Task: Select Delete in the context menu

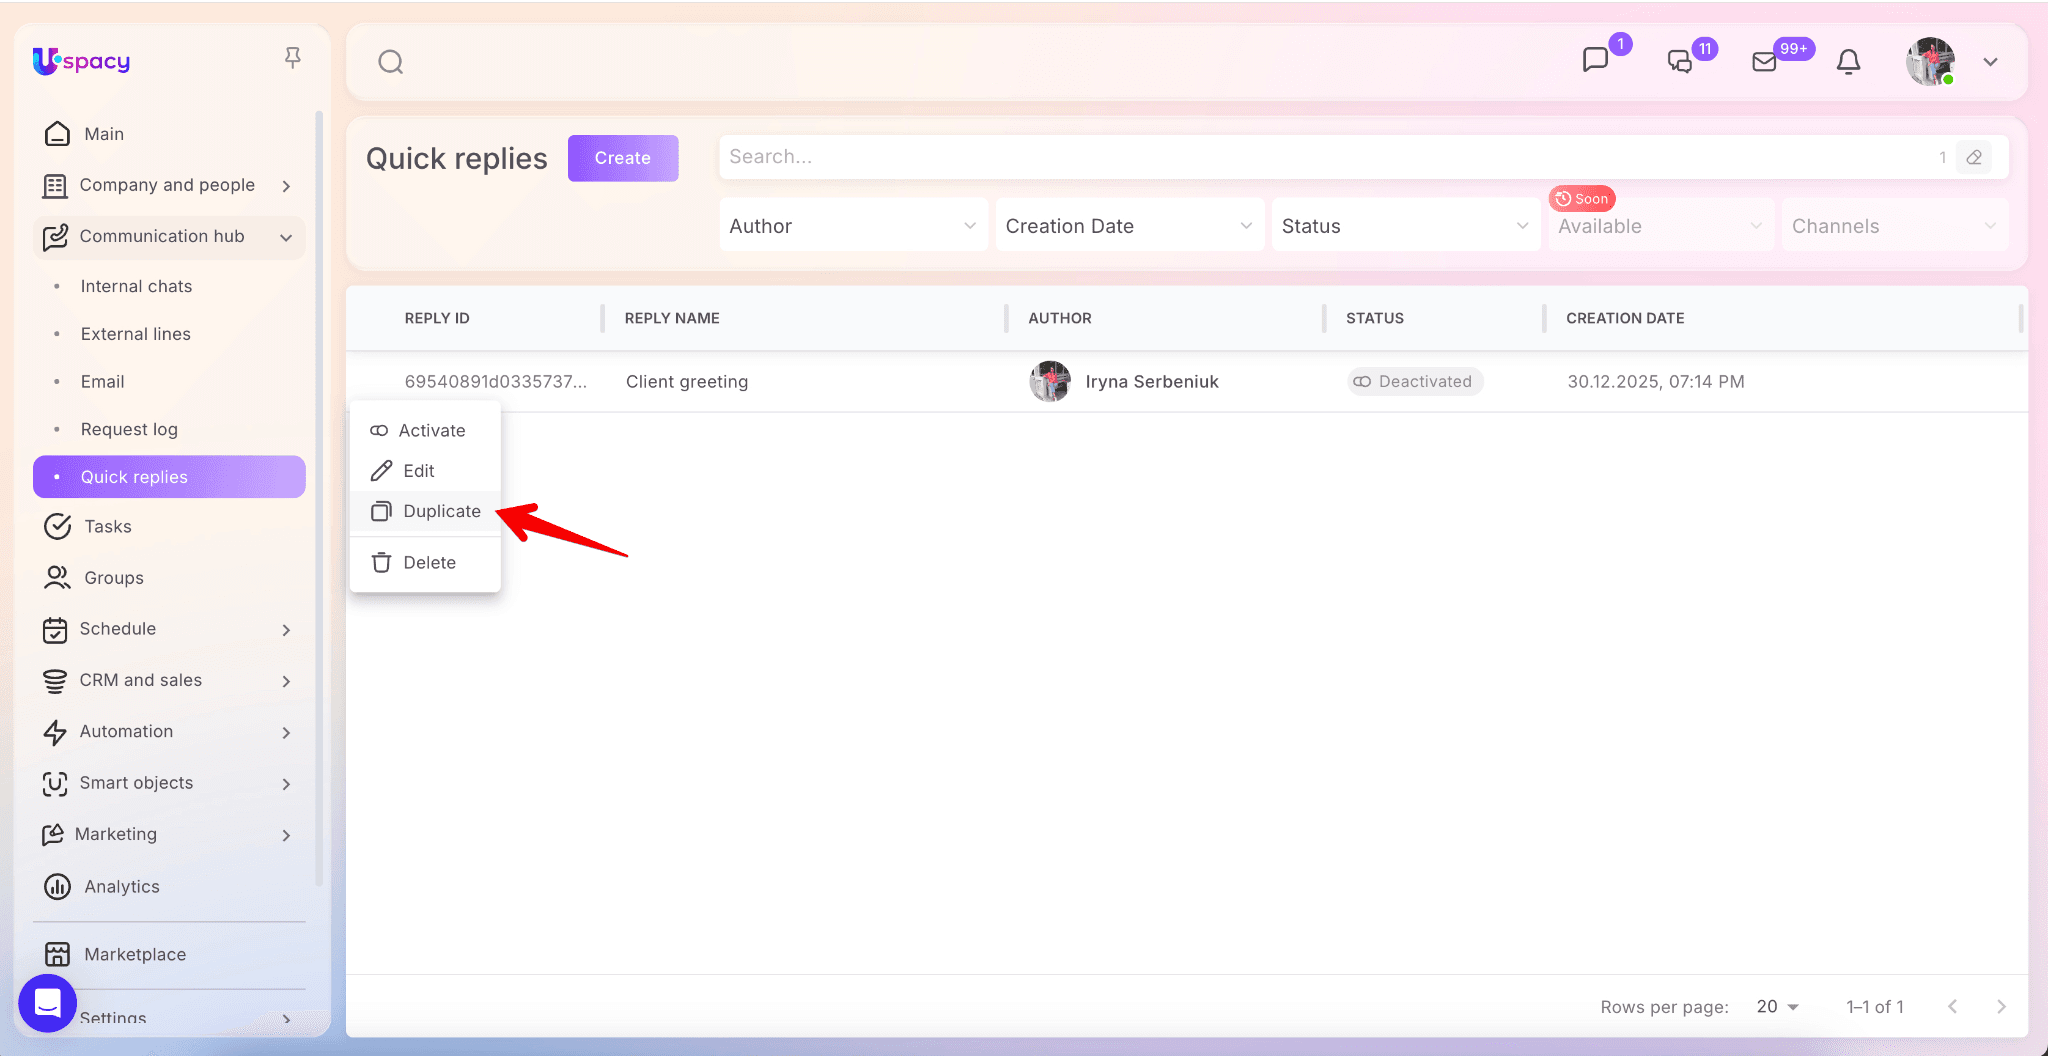Action: (429, 562)
